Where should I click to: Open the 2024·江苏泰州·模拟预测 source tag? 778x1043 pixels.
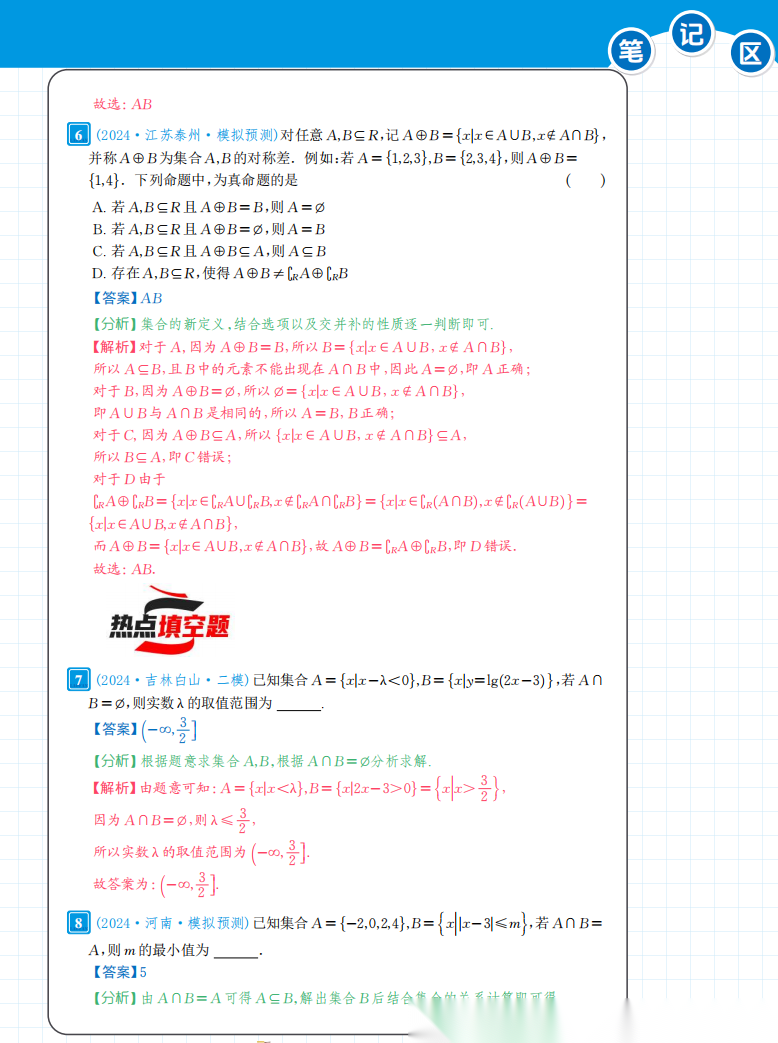(x=186, y=136)
